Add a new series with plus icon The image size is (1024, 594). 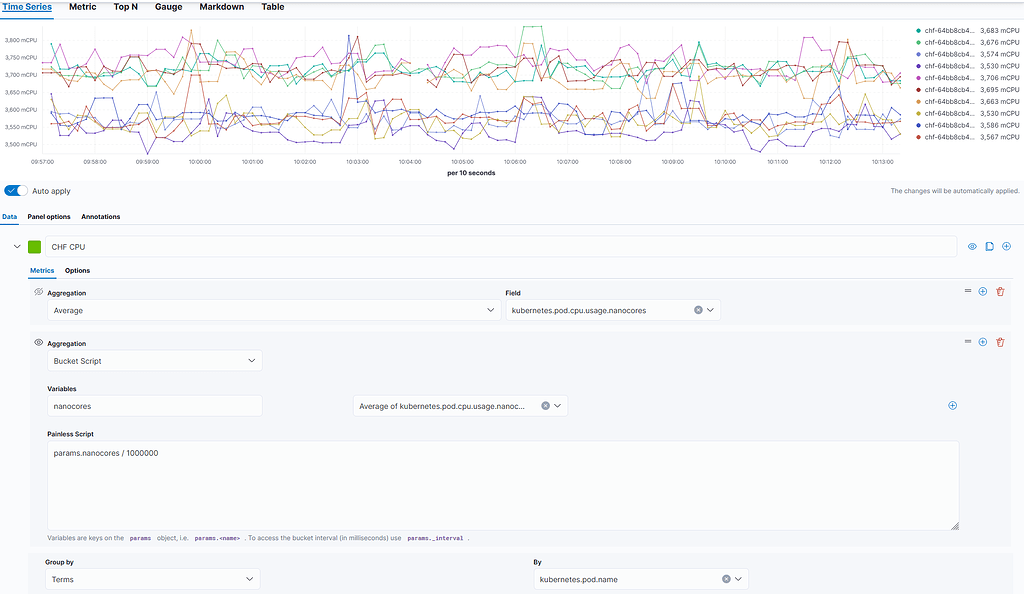[1006, 247]
